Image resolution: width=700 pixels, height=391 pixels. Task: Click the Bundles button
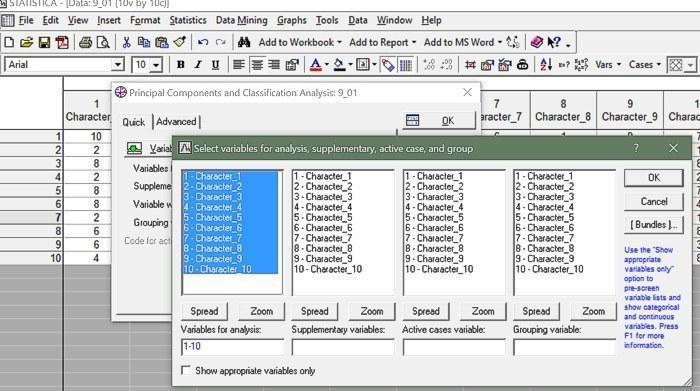654,225
